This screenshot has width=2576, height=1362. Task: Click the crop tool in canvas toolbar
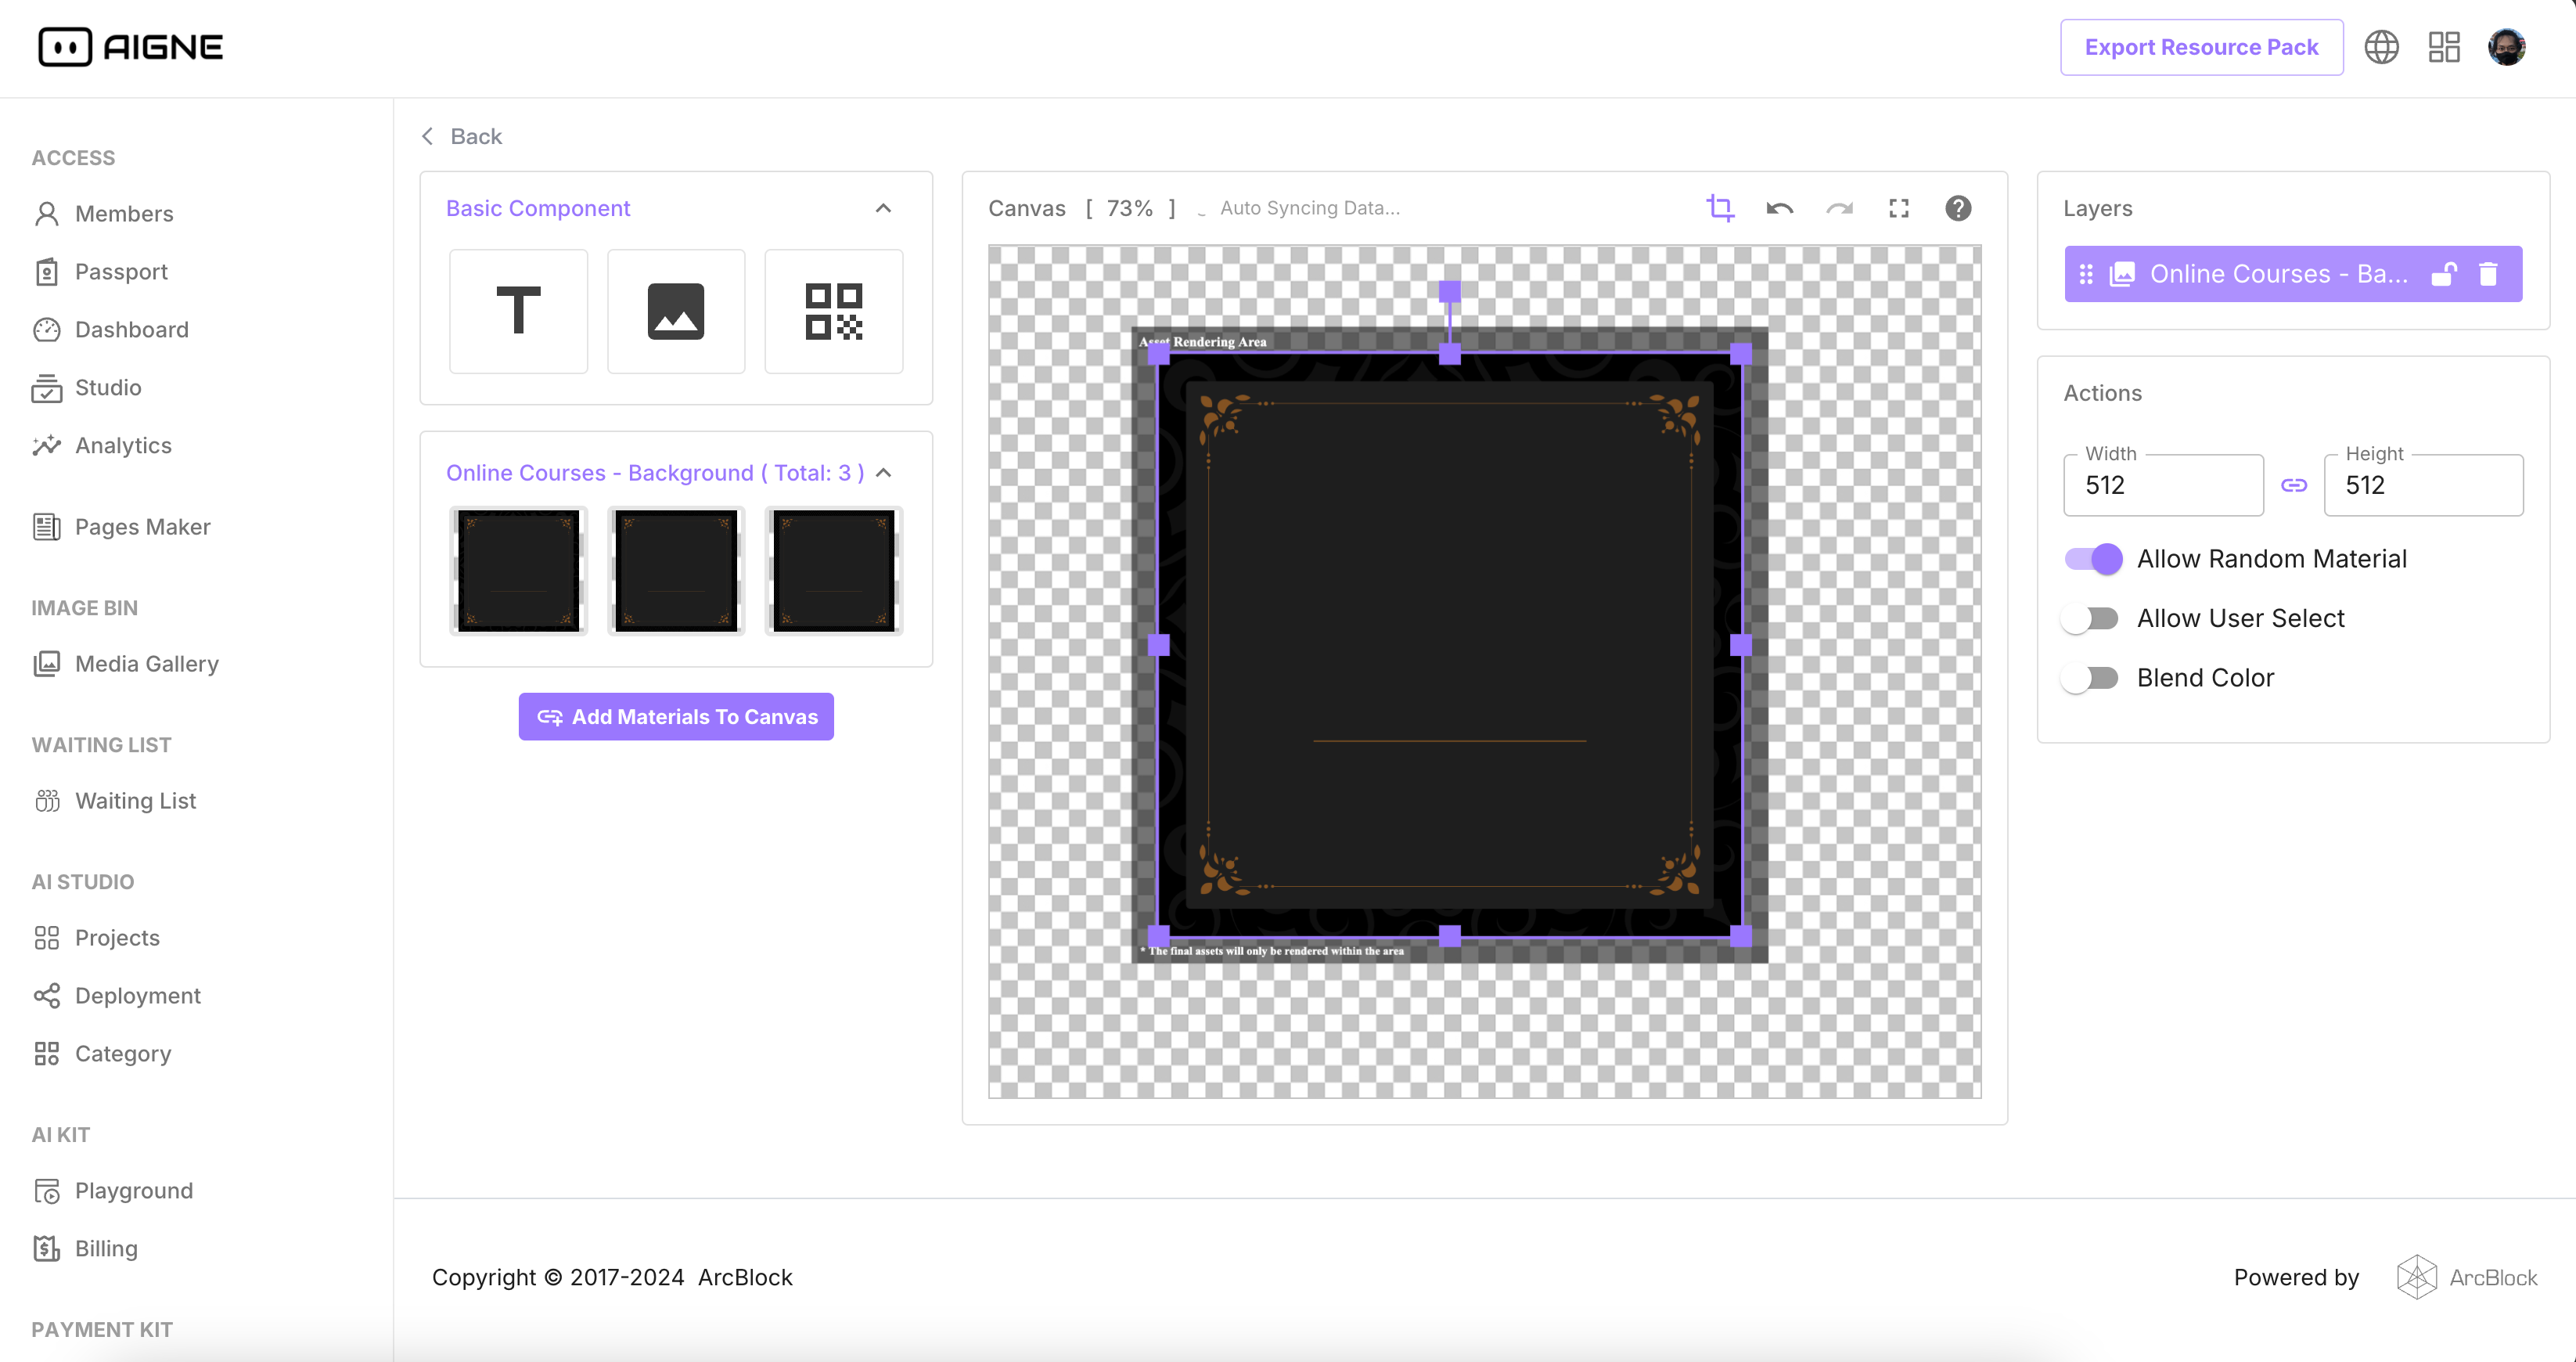[x=1720, y=208]
